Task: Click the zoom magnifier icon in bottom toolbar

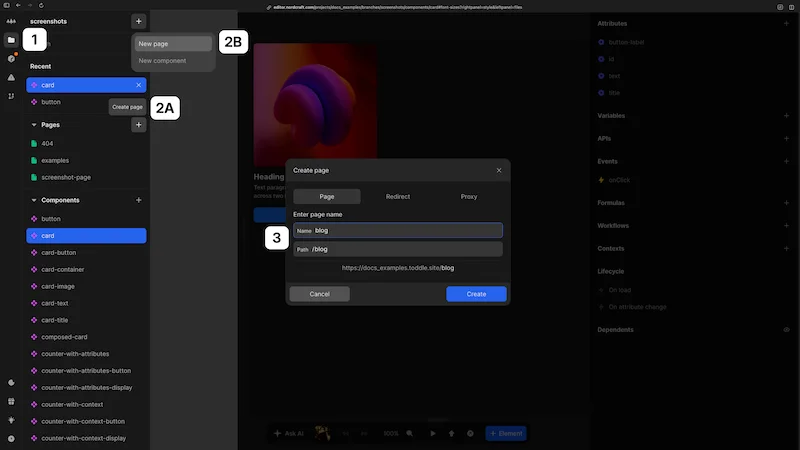Action: point(410,434)
